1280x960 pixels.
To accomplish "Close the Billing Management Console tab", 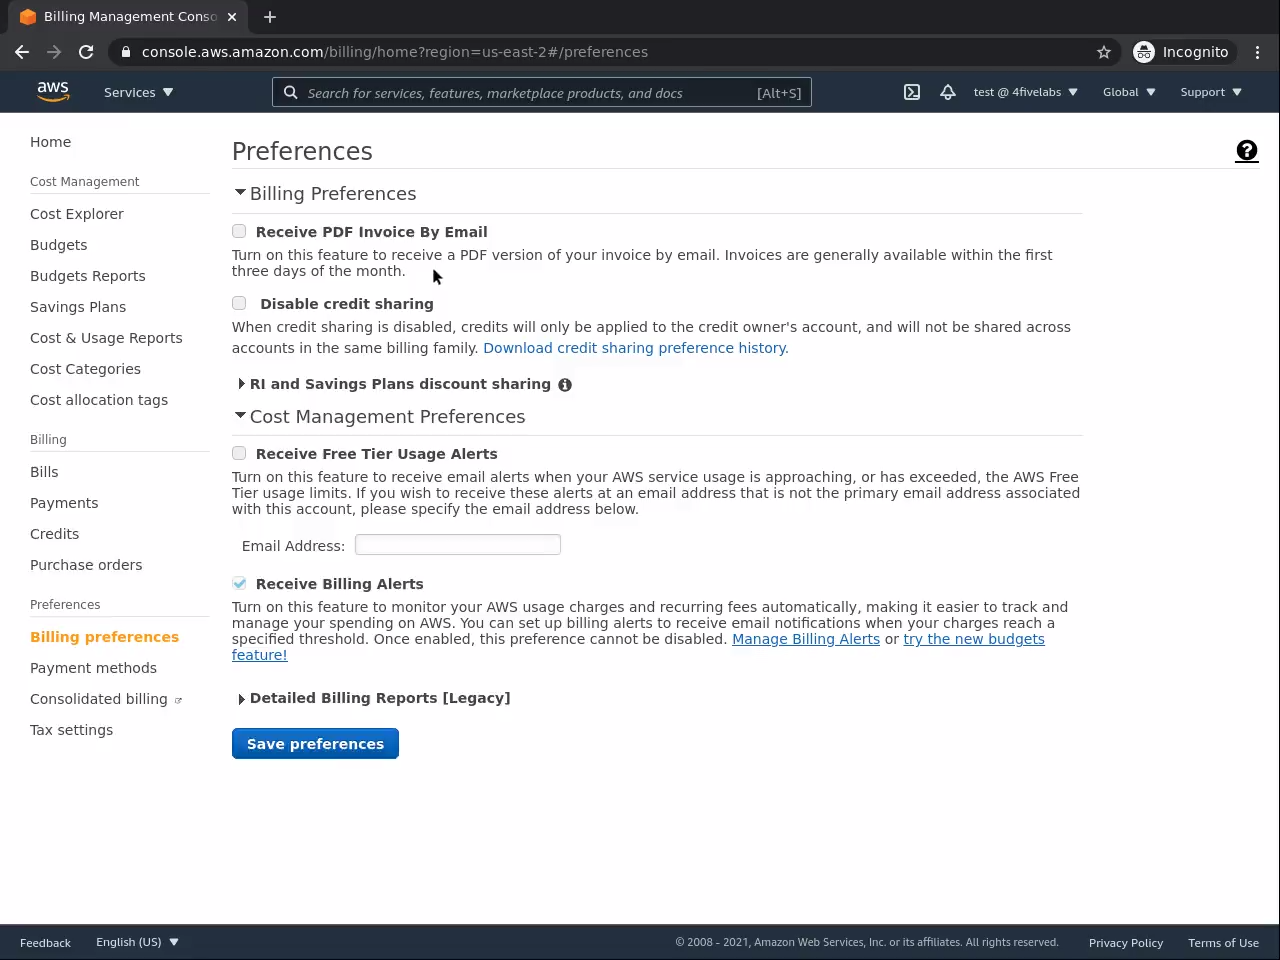I will 232,17.
